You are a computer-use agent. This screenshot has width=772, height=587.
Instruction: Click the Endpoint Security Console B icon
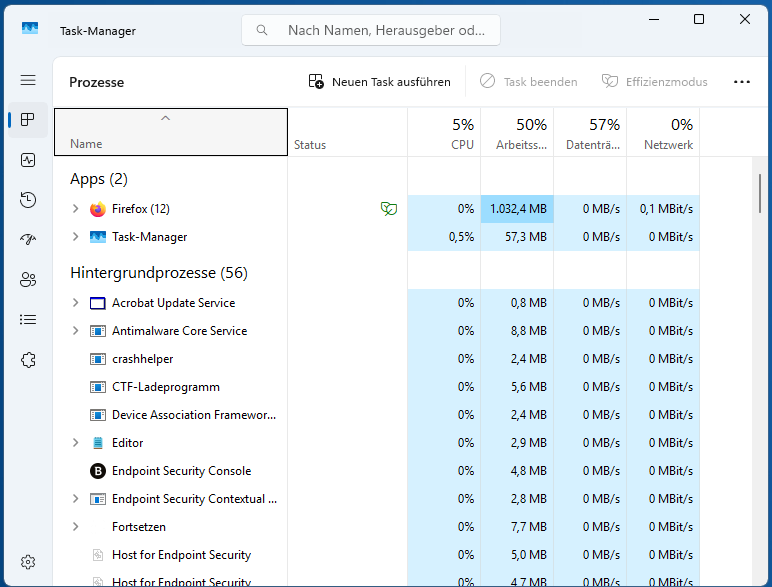(x=98, y=471)
